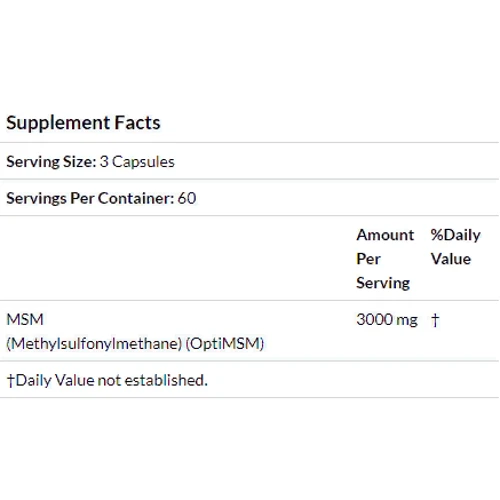Click the word Value in column header
This screenshot has height=500, width=500.
[x=451, y=259]
